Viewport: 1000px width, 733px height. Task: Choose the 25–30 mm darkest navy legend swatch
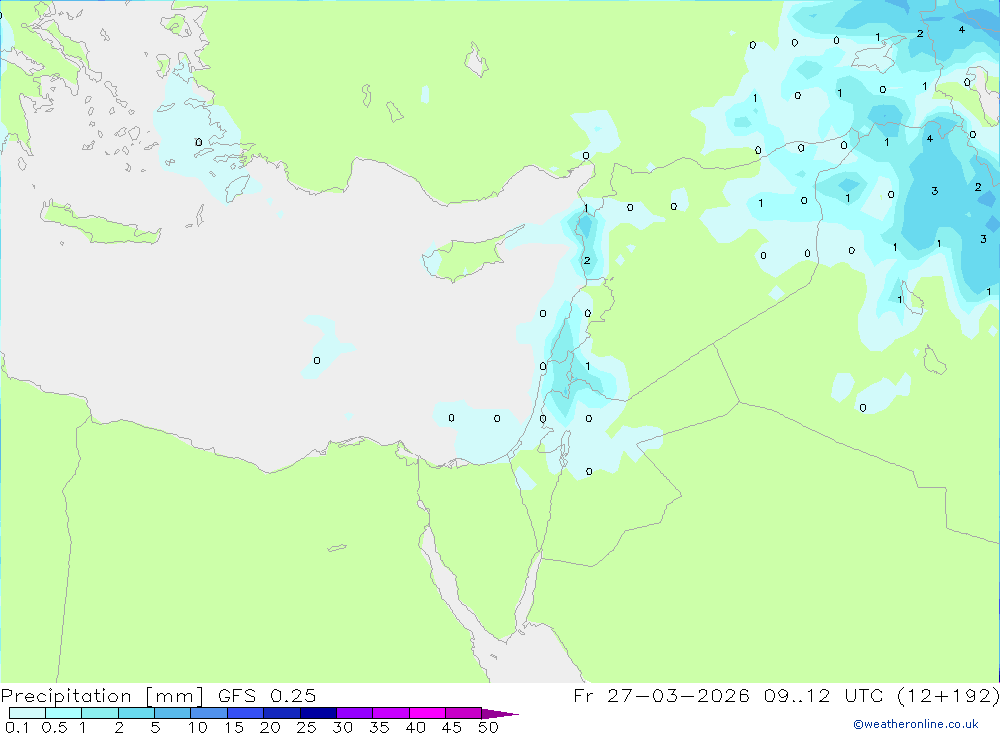point(318,713)
